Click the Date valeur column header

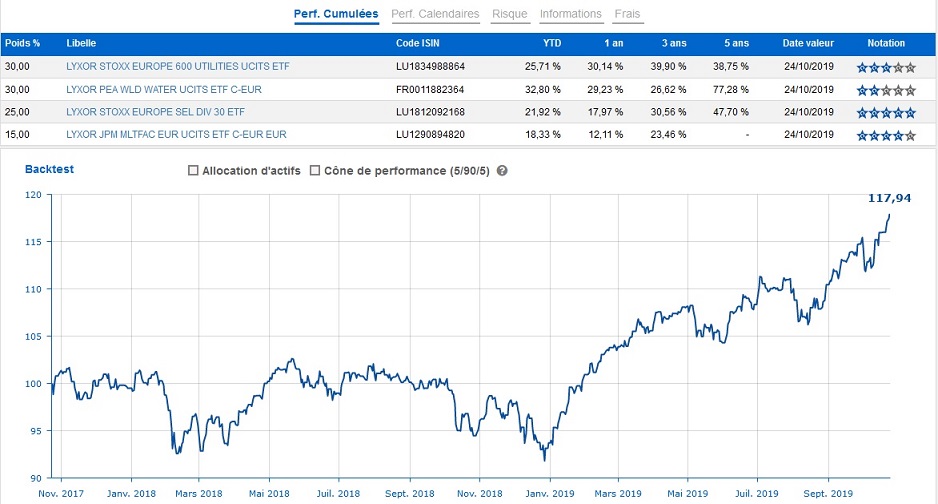[808, 43]
